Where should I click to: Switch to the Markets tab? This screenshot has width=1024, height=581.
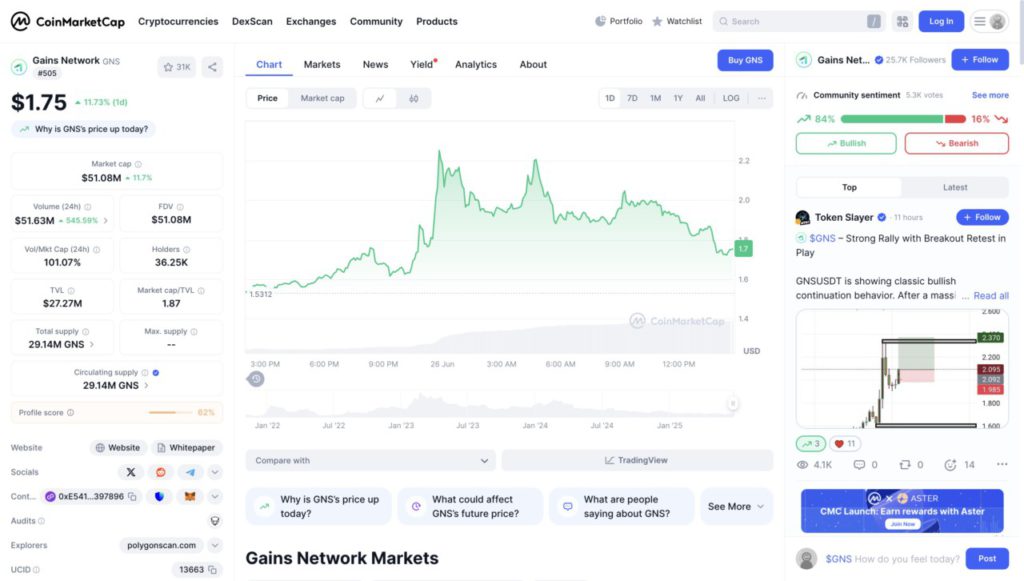tap(322, 64)
